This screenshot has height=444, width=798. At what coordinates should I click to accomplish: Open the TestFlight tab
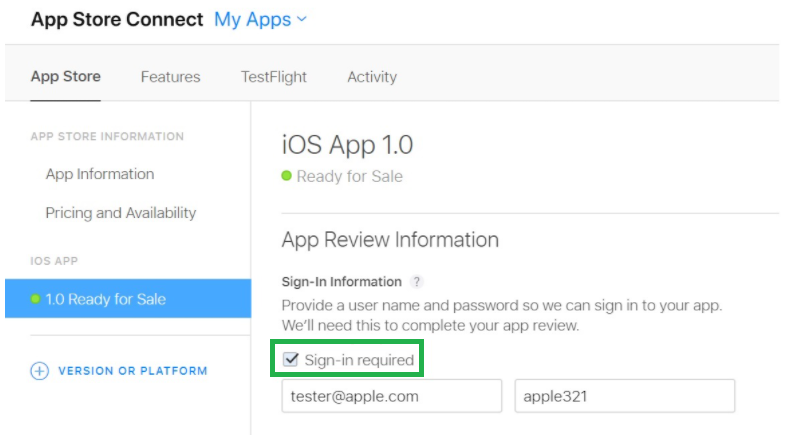(x=274, y=77)
